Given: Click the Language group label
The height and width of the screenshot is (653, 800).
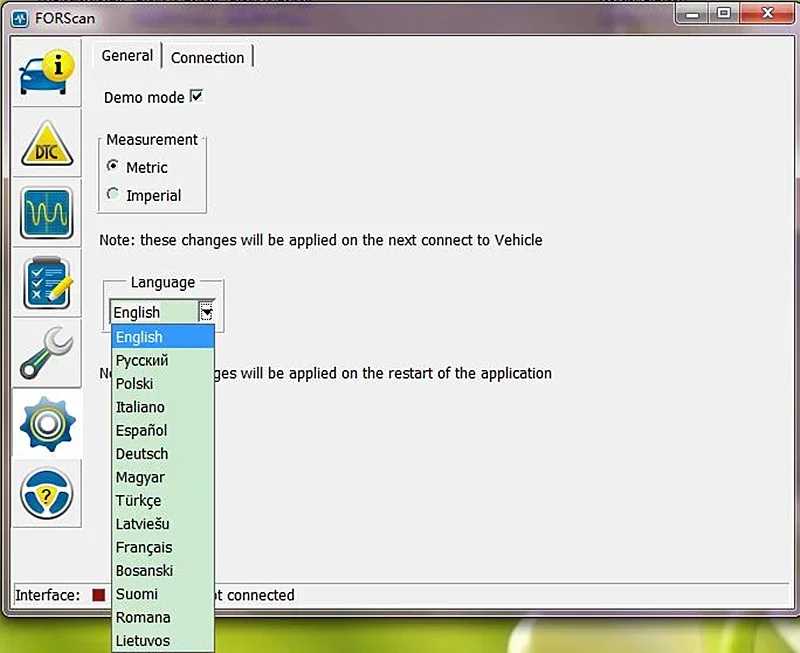Looking at the screenshot, I should coord(163,282).
